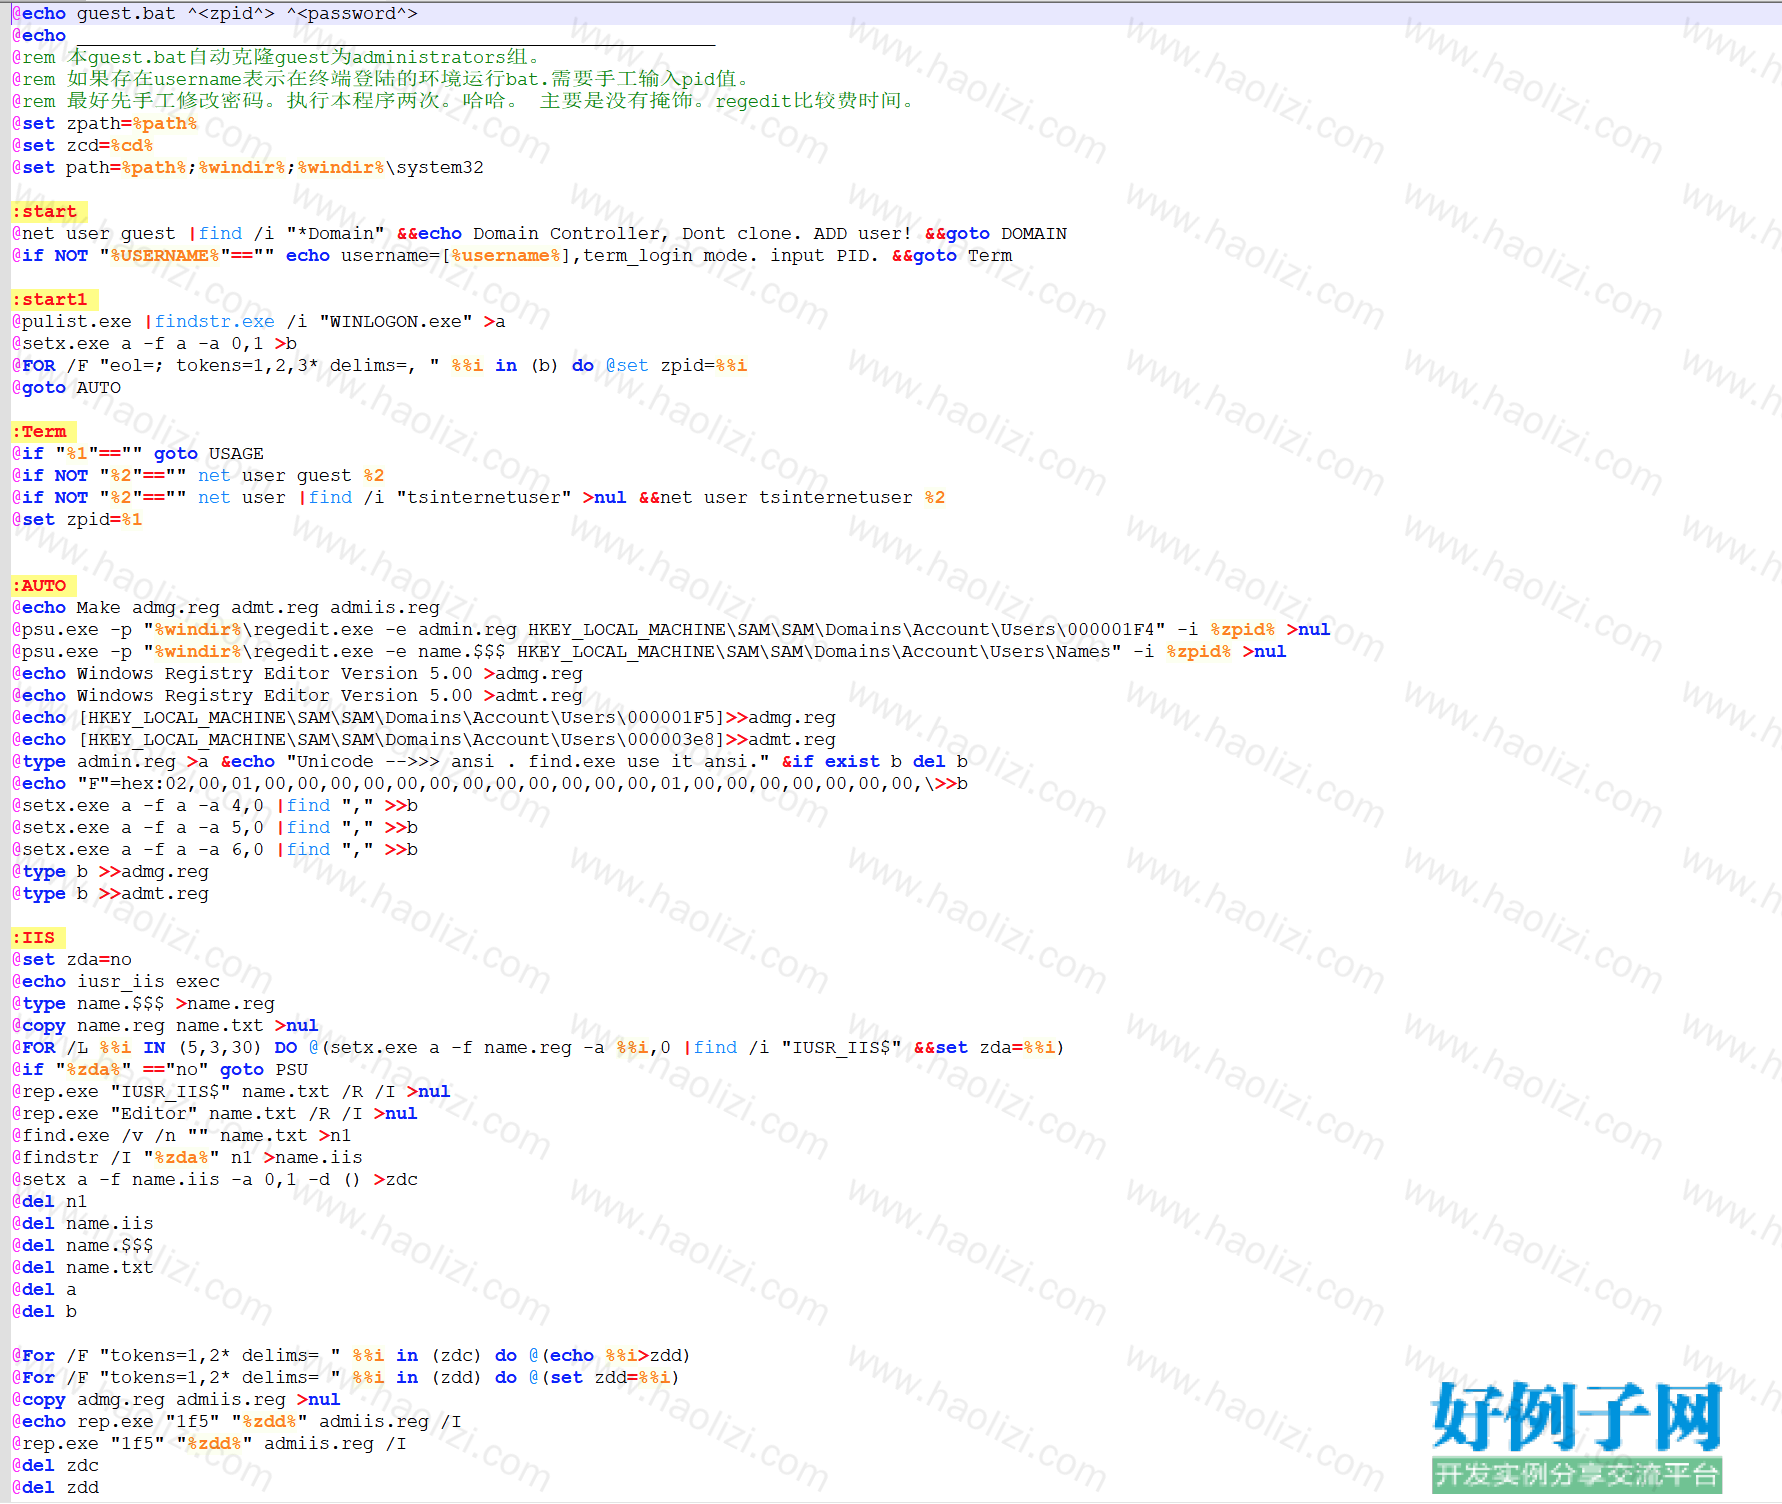Image resolution: width=1782 pixels, height=1504 pixels.
Task: Click line 'set zda=no'
Action: (x=72, y=959)
